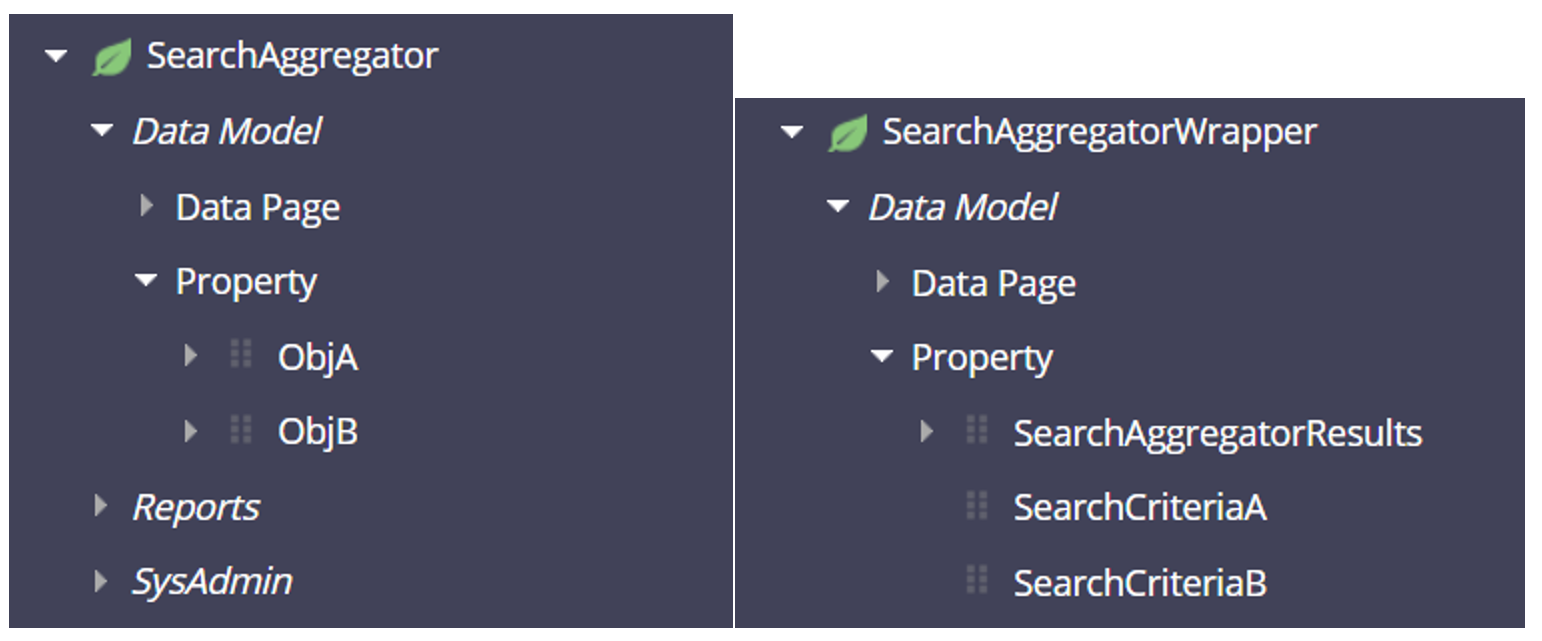This screenshot has width=1542, height=641.
Task: Expand the SysAdmin category arrow
Action: pos(101,581)
